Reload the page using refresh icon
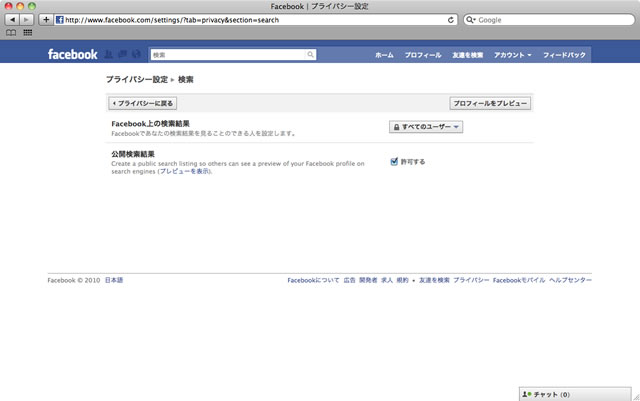The image size is (640, 401). (451, 20)
